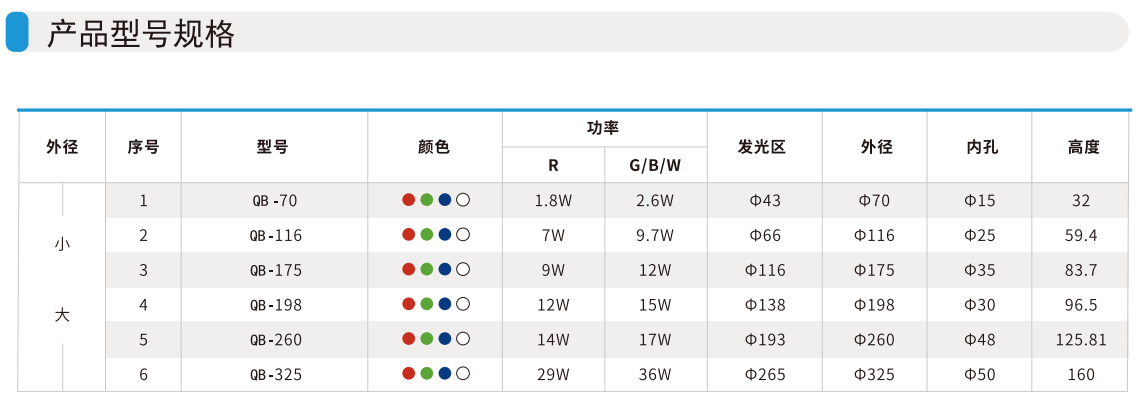Select the 功率 header cell
1140x404 pixels.
coord(603,128)
